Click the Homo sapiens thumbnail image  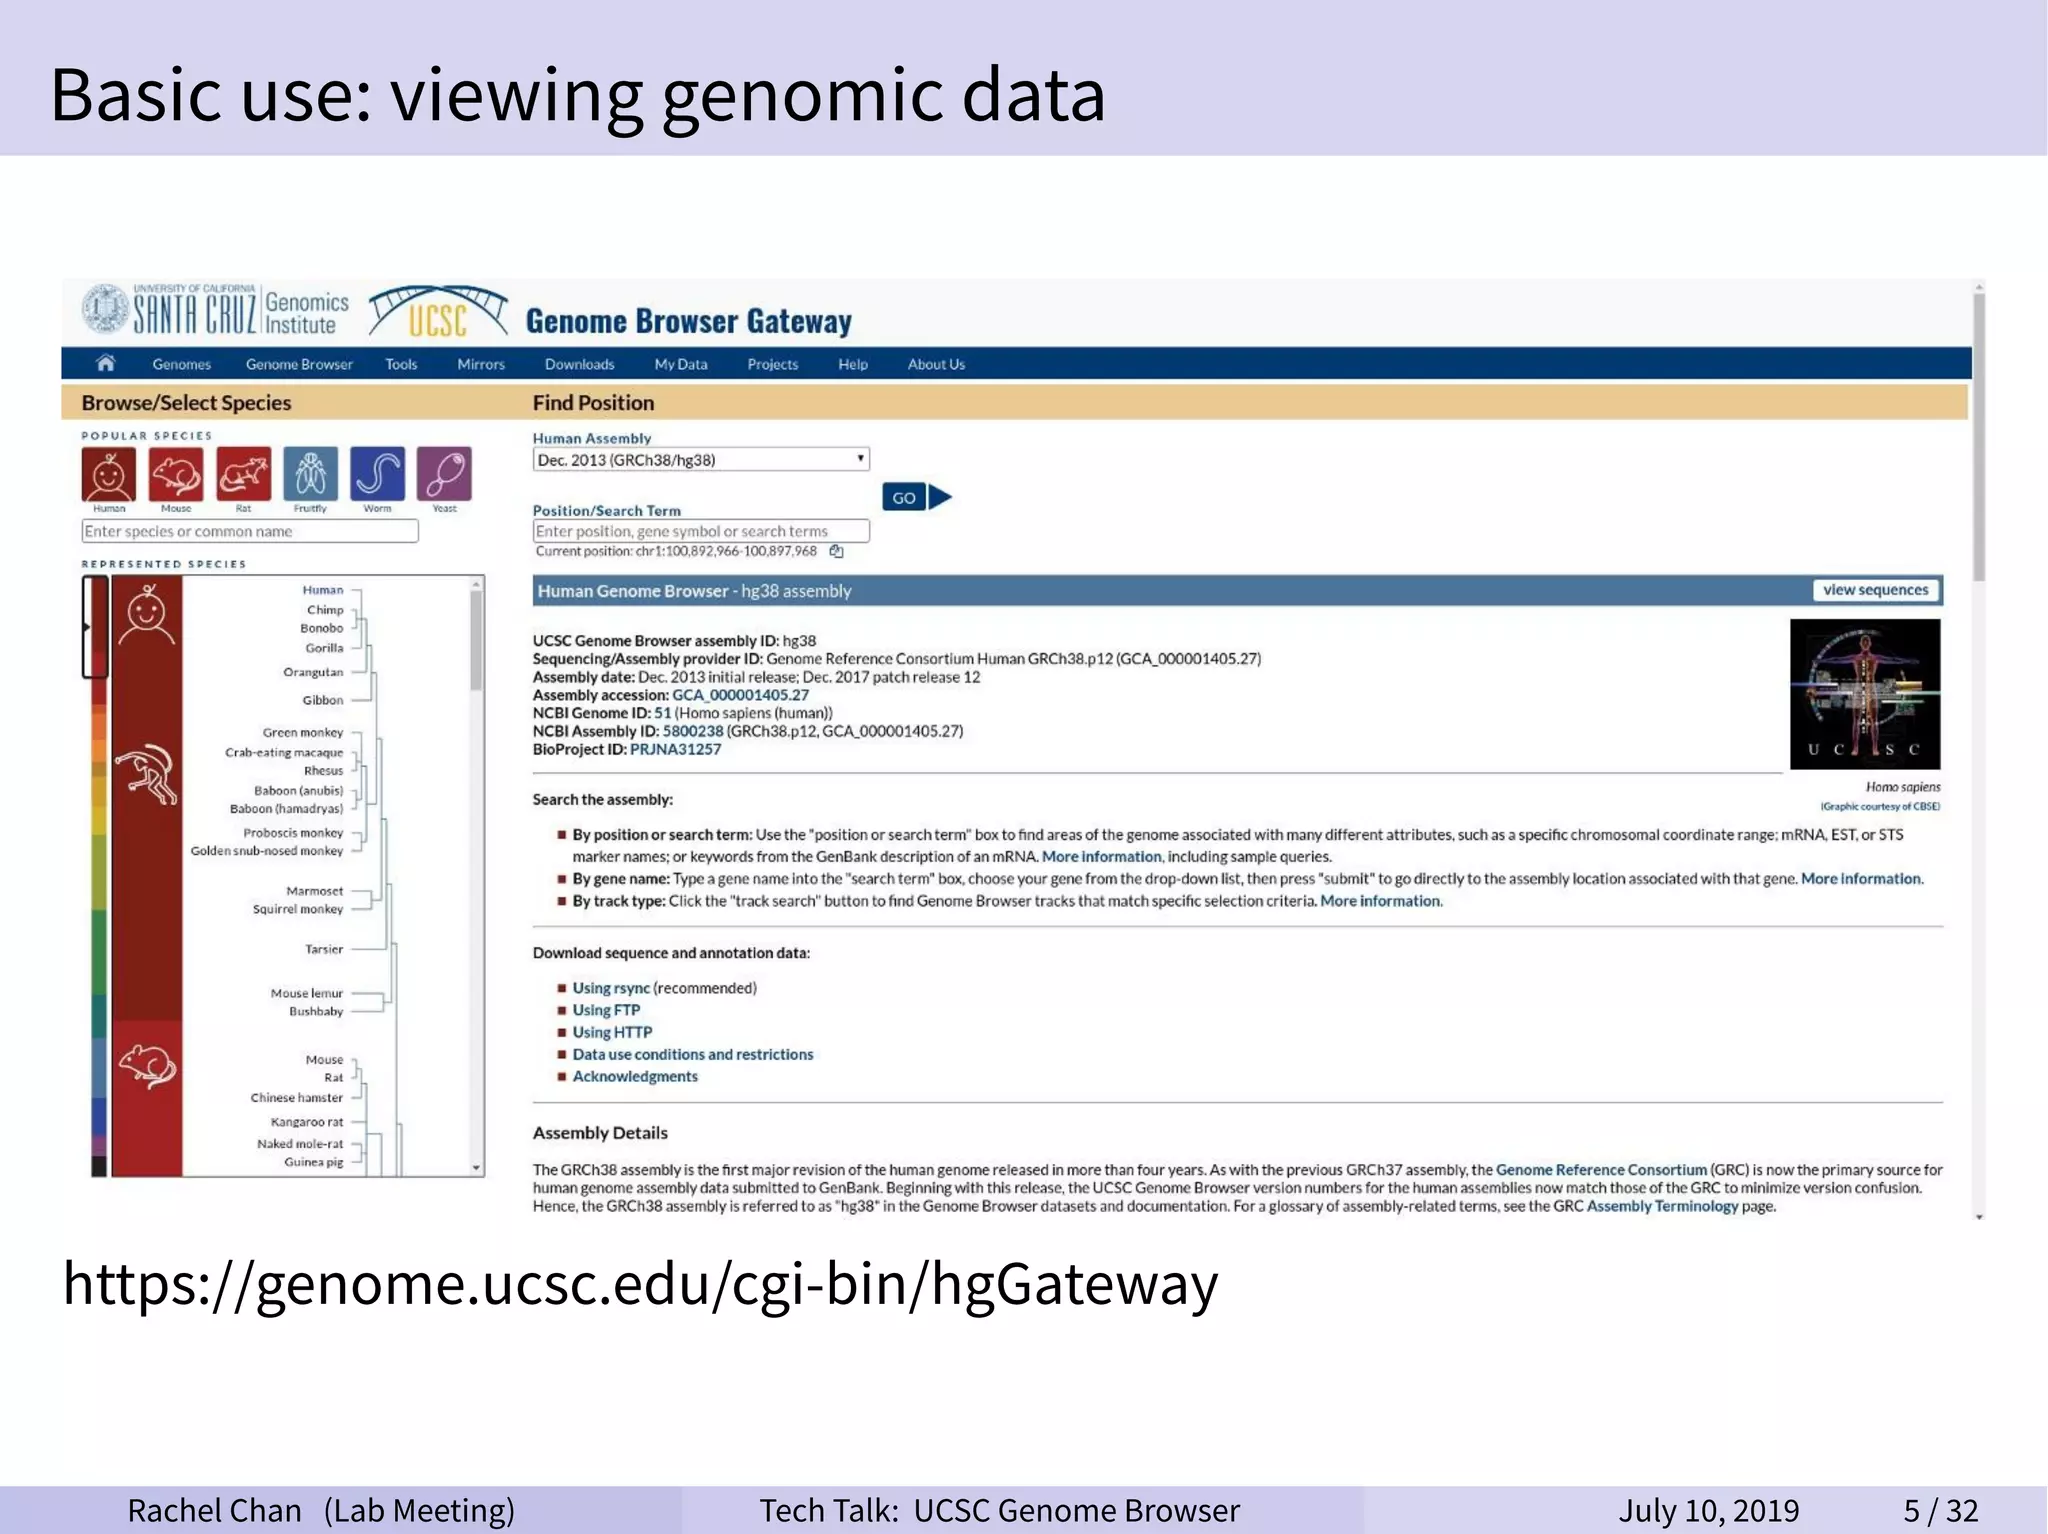click(1865, 694)
